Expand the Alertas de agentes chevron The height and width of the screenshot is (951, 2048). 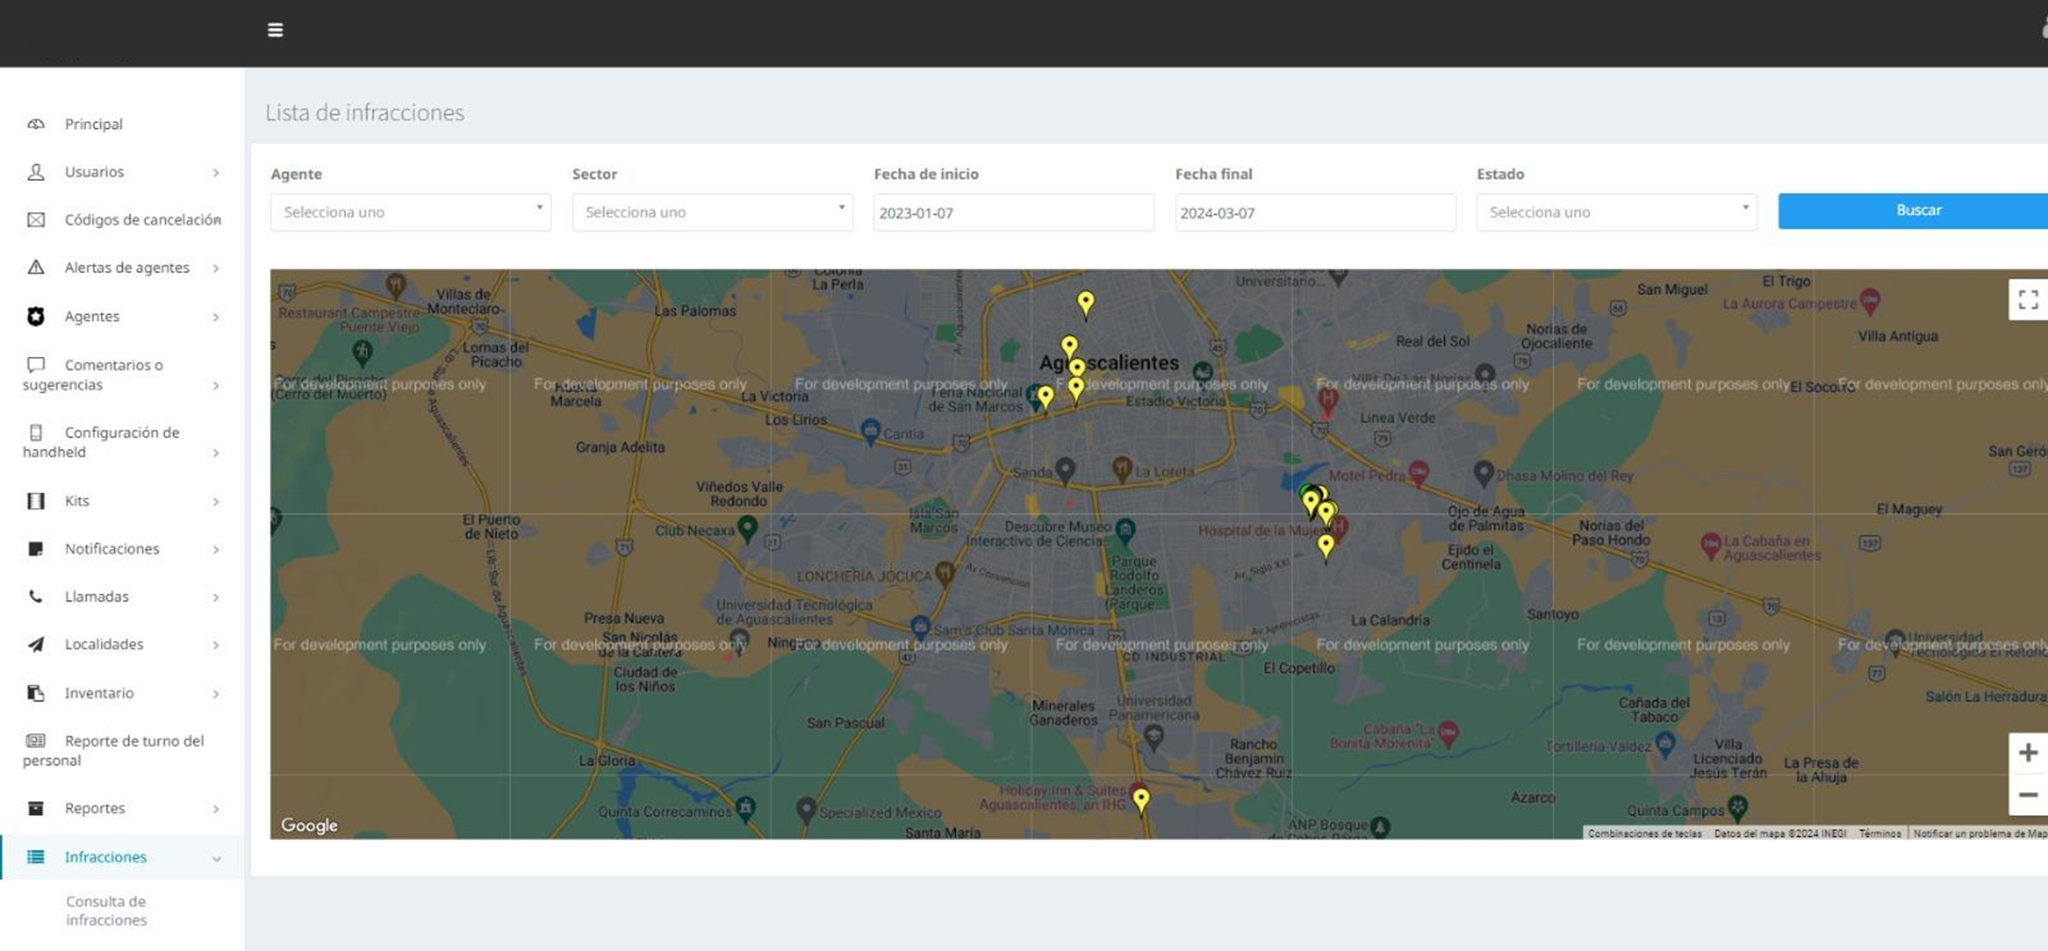tap(216, 268)
